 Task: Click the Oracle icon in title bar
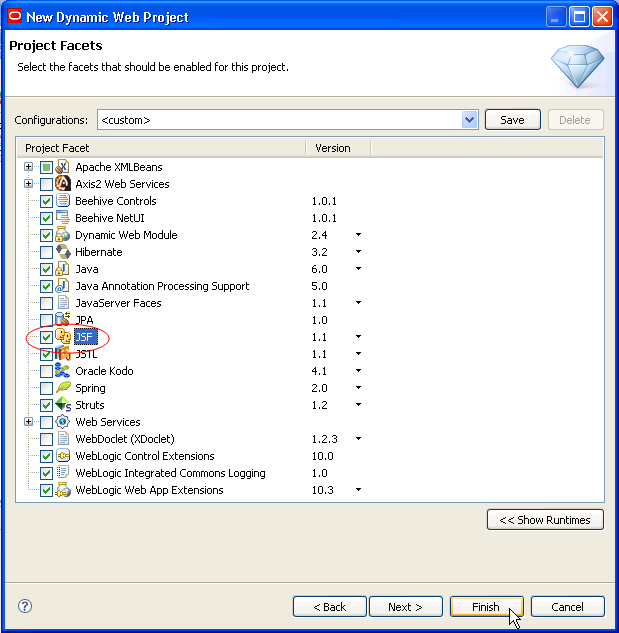click(15, 16)
